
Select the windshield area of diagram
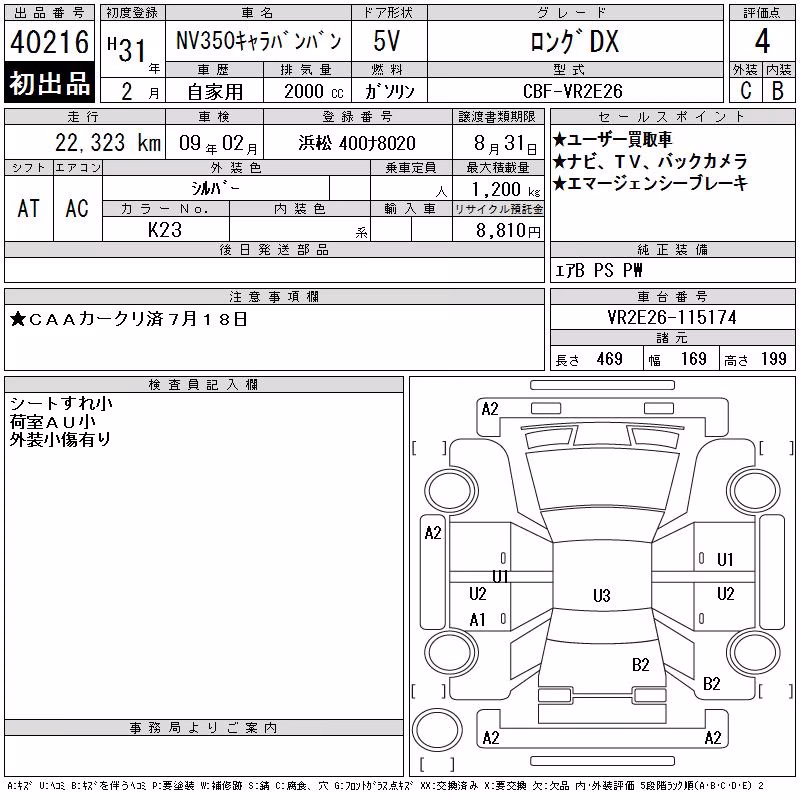pyautogui.click(x=602, y=480)
